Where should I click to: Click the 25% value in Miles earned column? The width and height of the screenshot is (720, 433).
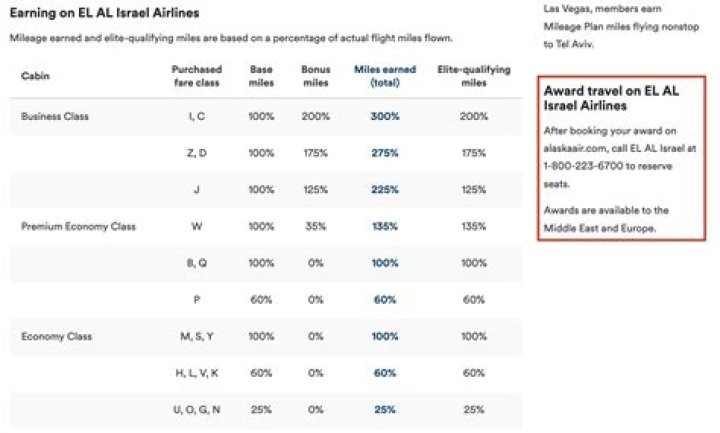point(385,410)
